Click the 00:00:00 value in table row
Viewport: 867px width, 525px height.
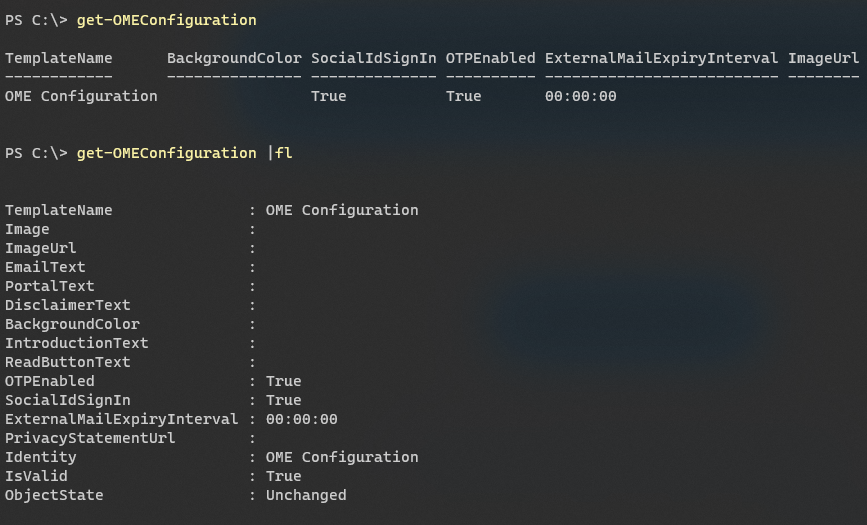581,96
